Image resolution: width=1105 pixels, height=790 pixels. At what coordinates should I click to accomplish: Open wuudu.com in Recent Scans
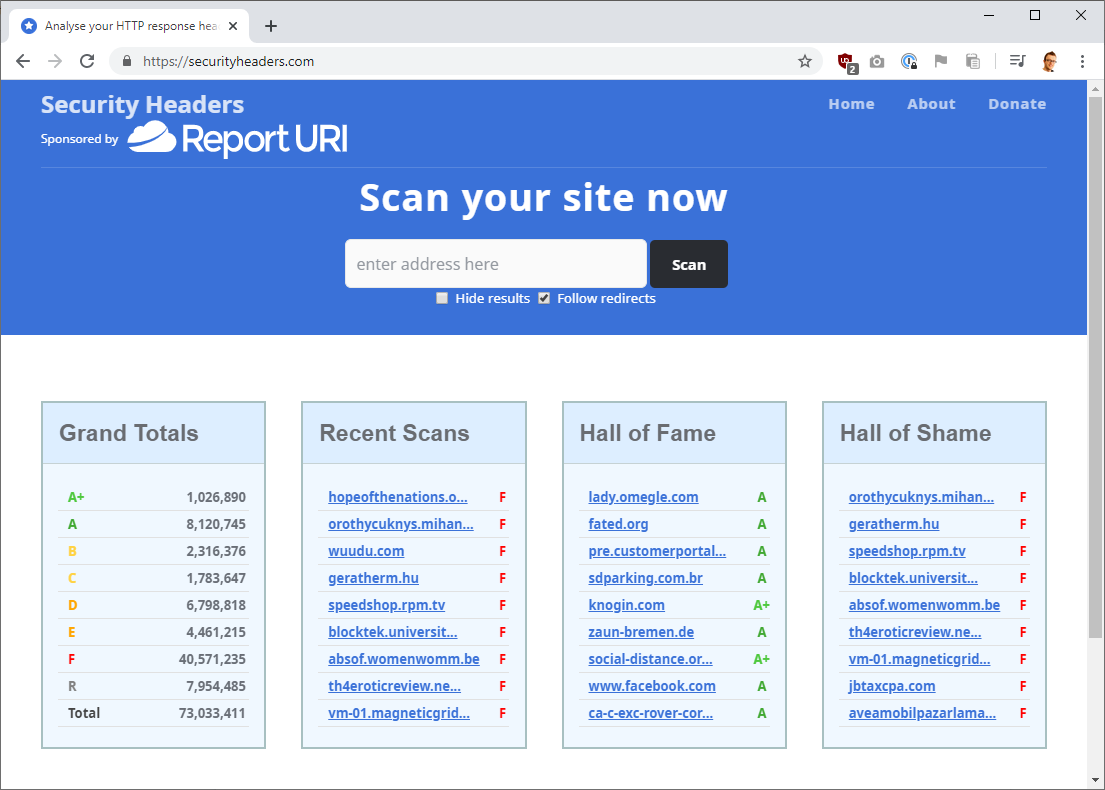pyautogui.click(x=366, y=551)
